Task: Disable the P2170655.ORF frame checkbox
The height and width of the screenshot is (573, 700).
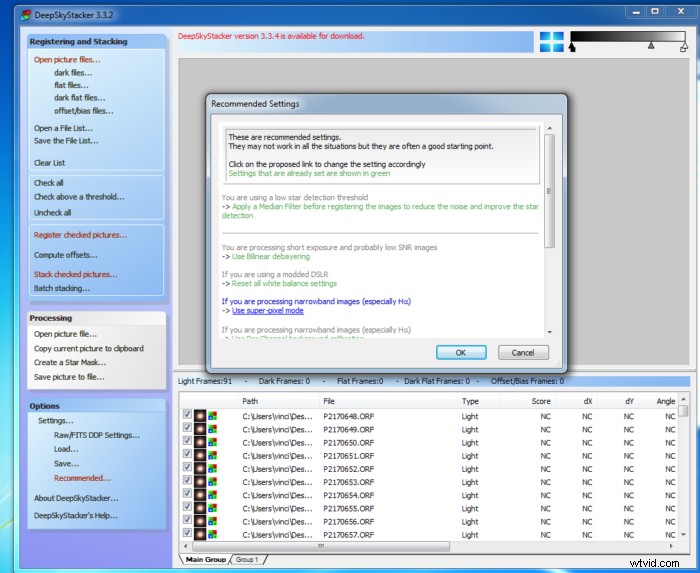Action: [187, 508]
